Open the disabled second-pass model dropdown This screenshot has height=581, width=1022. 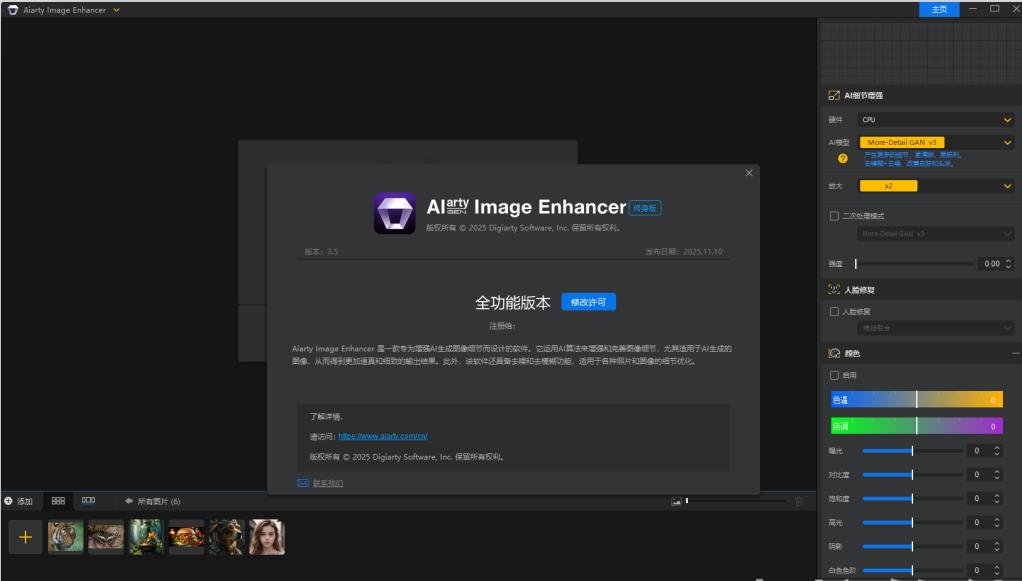coord(935,233)
